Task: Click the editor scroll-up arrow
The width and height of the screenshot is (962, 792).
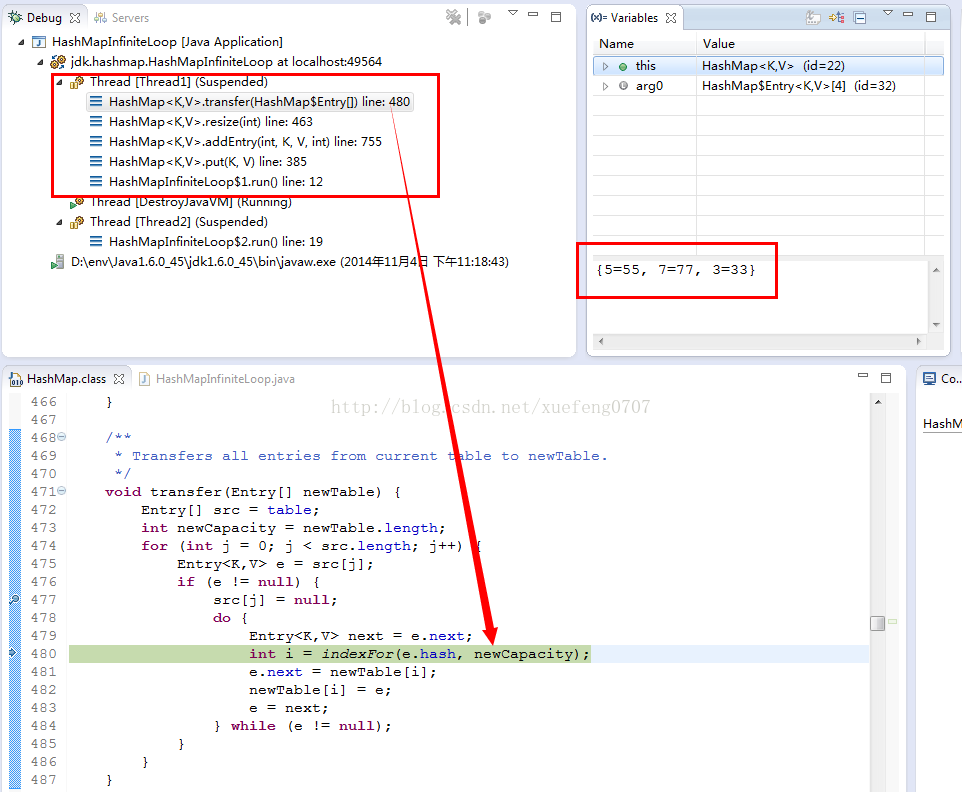Action: click(878, 402)
